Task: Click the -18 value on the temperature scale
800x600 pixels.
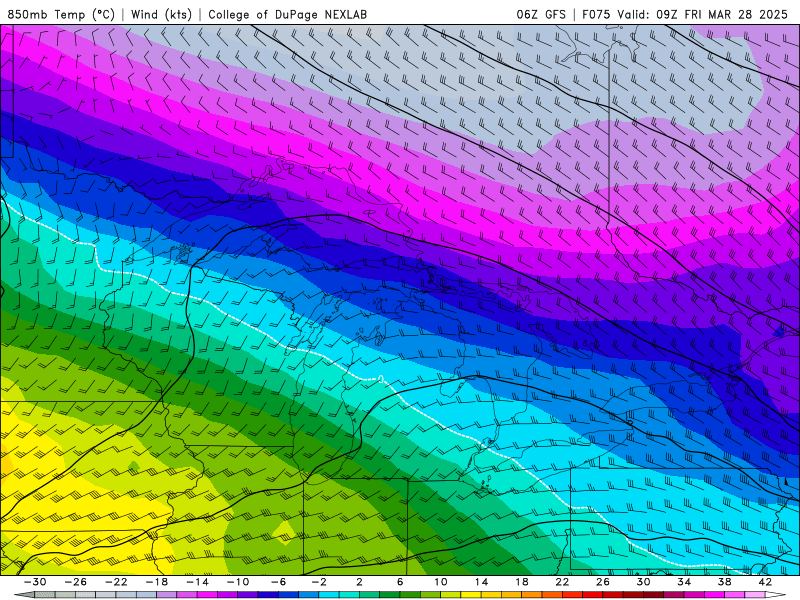Action: pos(157,582)
